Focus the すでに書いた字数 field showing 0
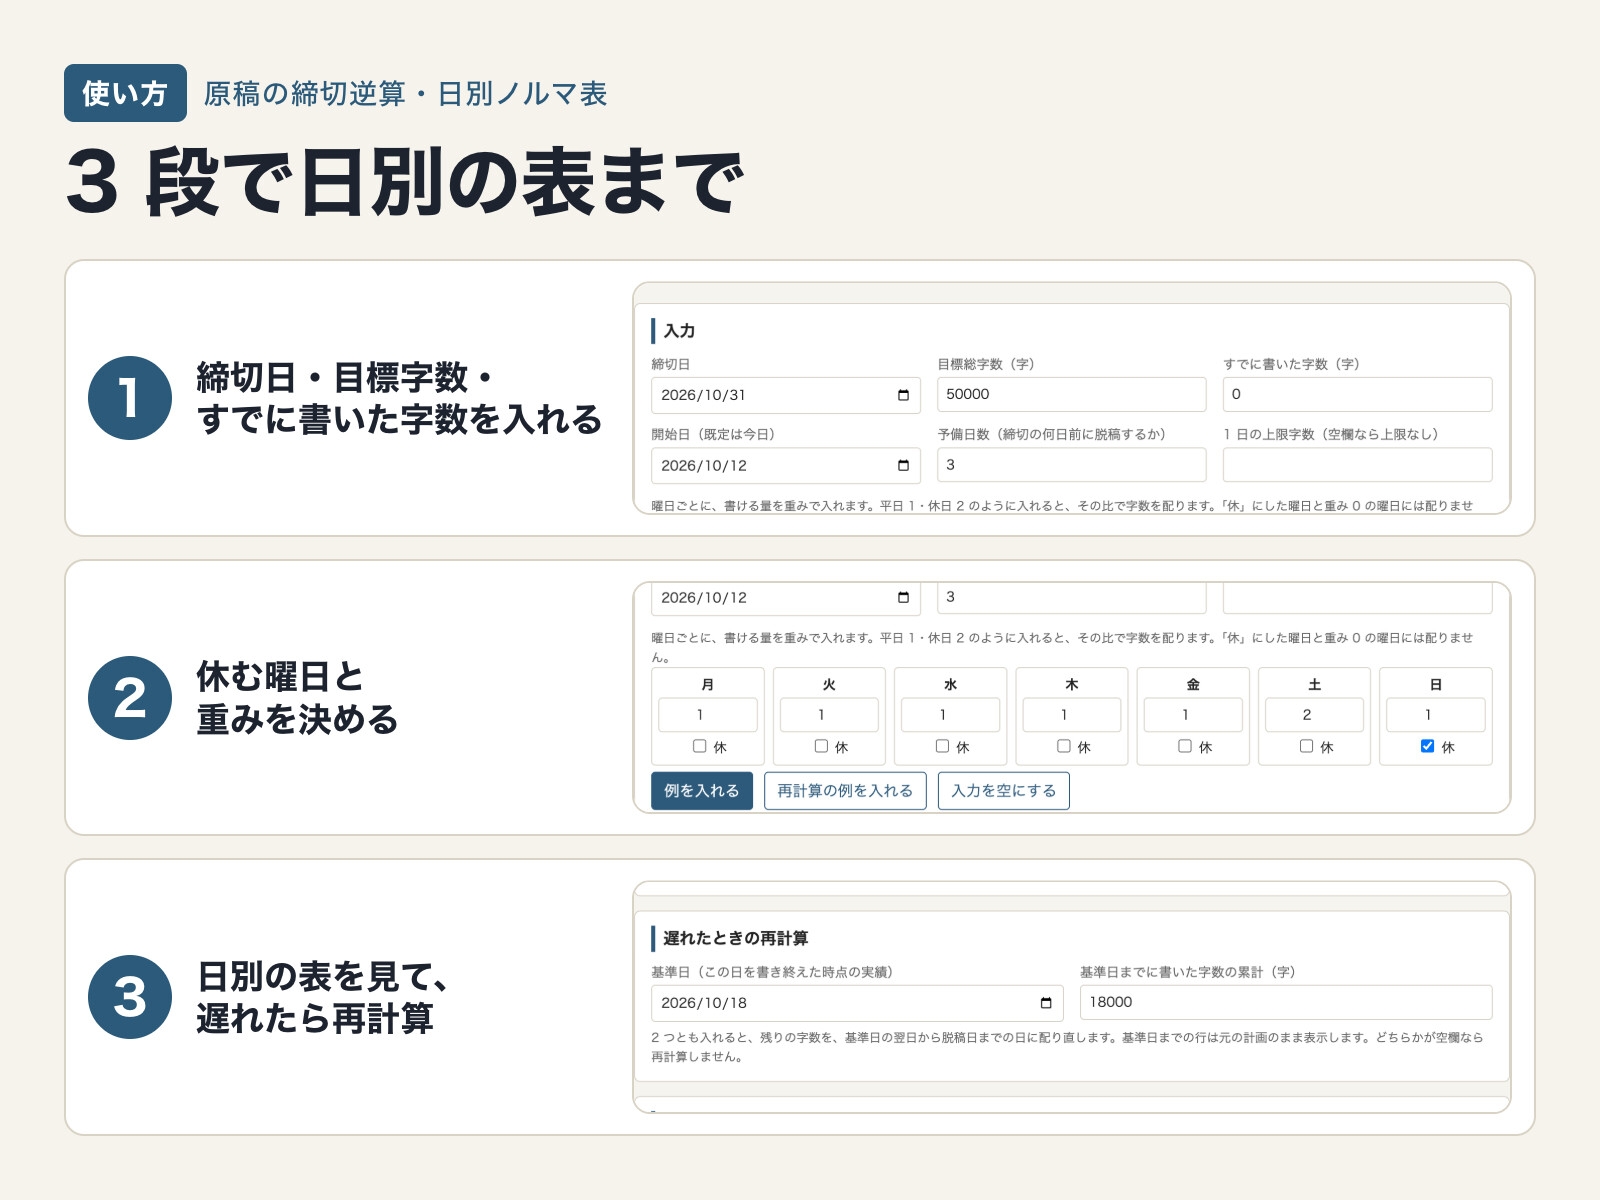This screenshot has height=1200, width=1600. pyautogui.click(x=1358, y=394)
